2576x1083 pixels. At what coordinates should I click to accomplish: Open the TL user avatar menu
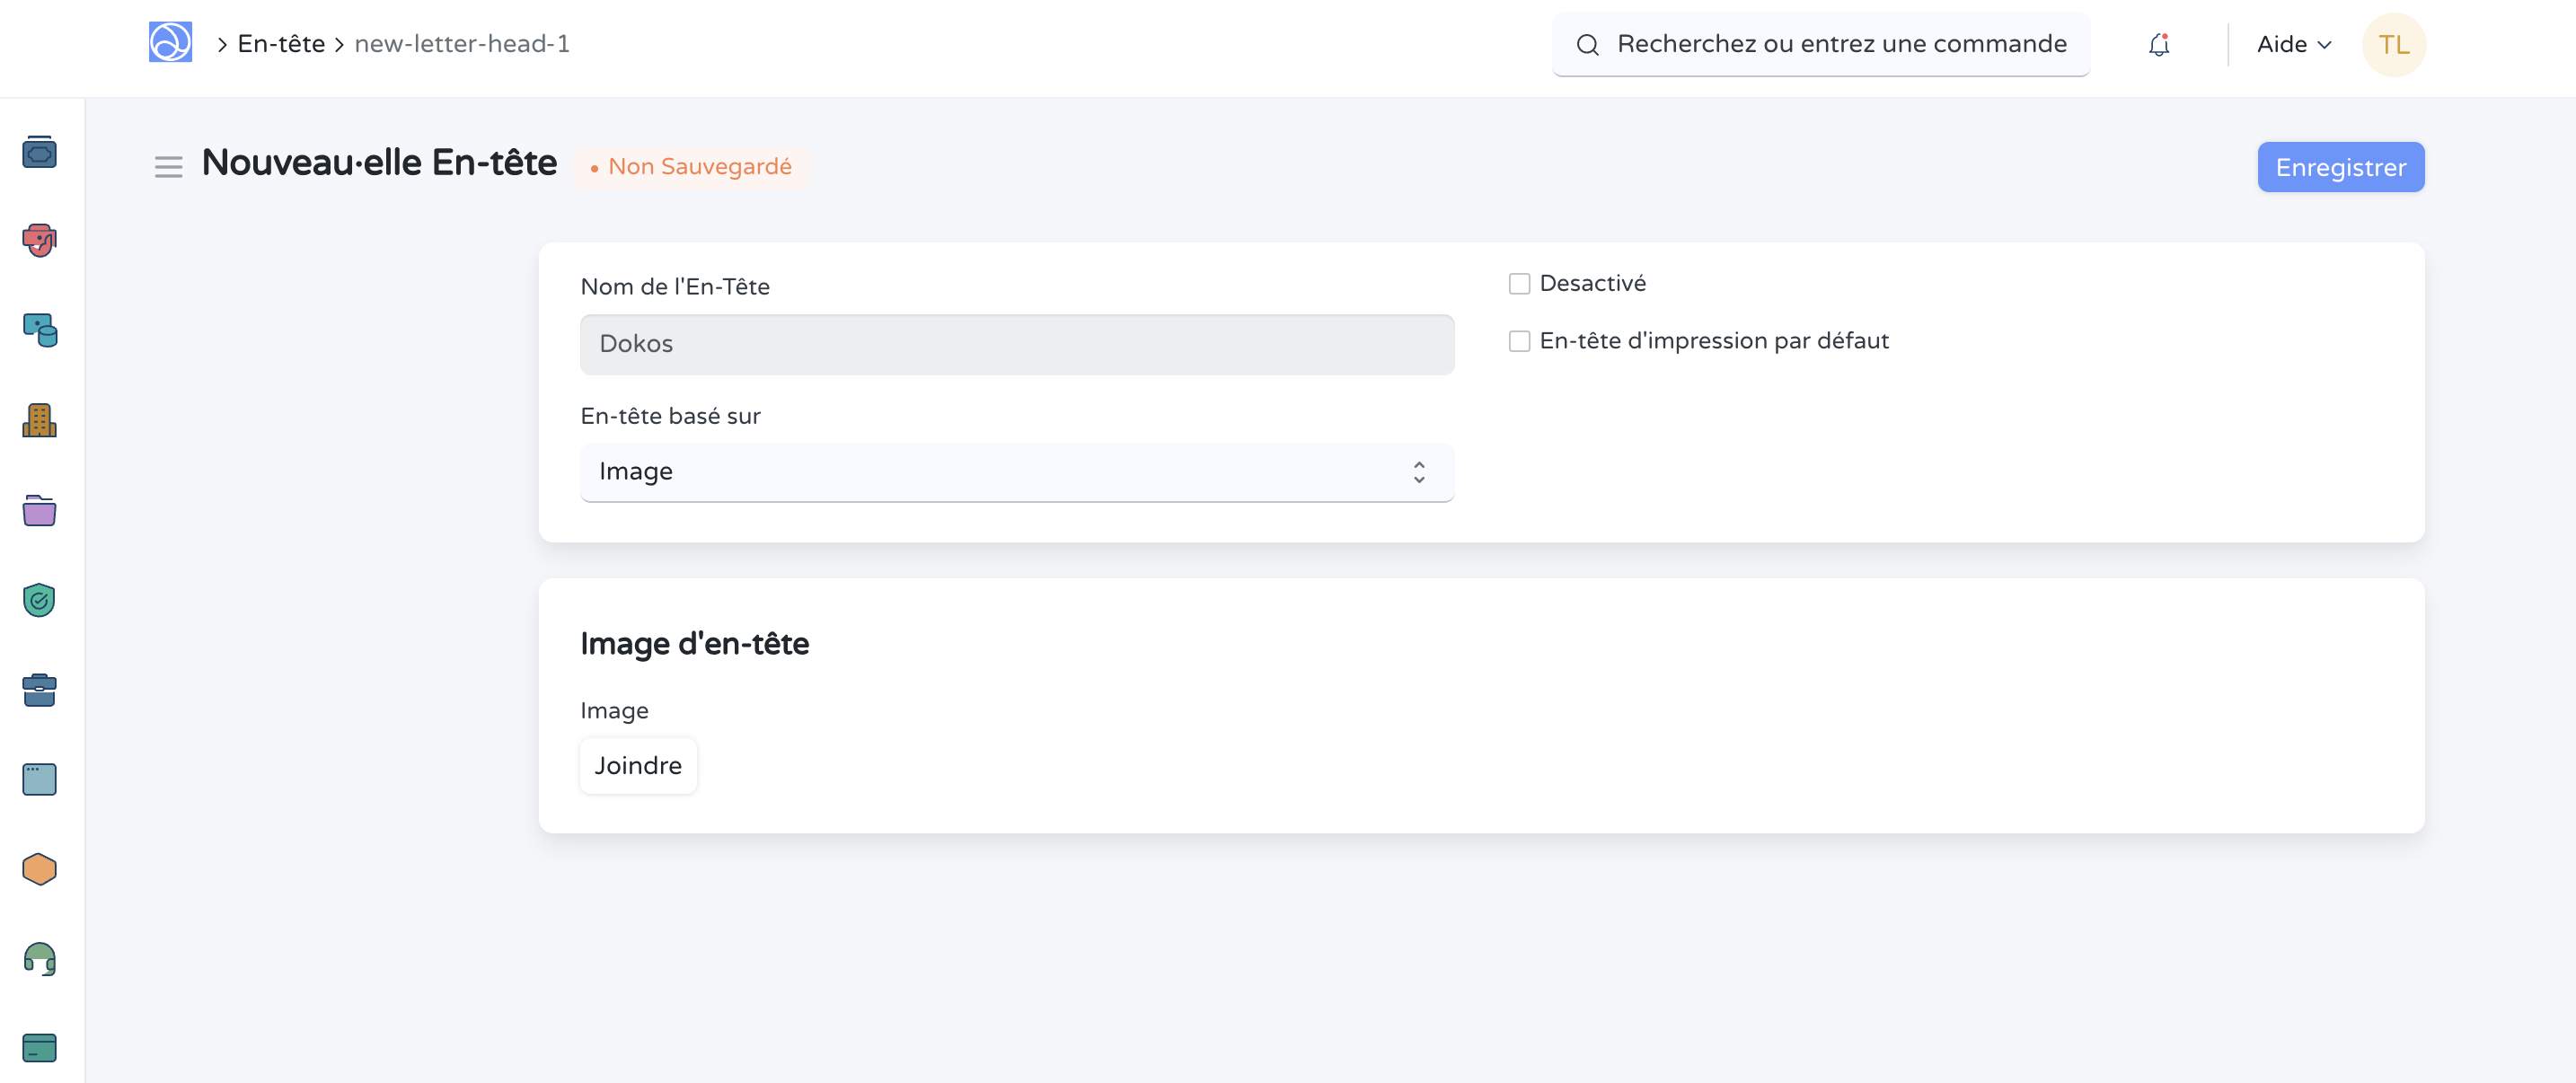2393,44
